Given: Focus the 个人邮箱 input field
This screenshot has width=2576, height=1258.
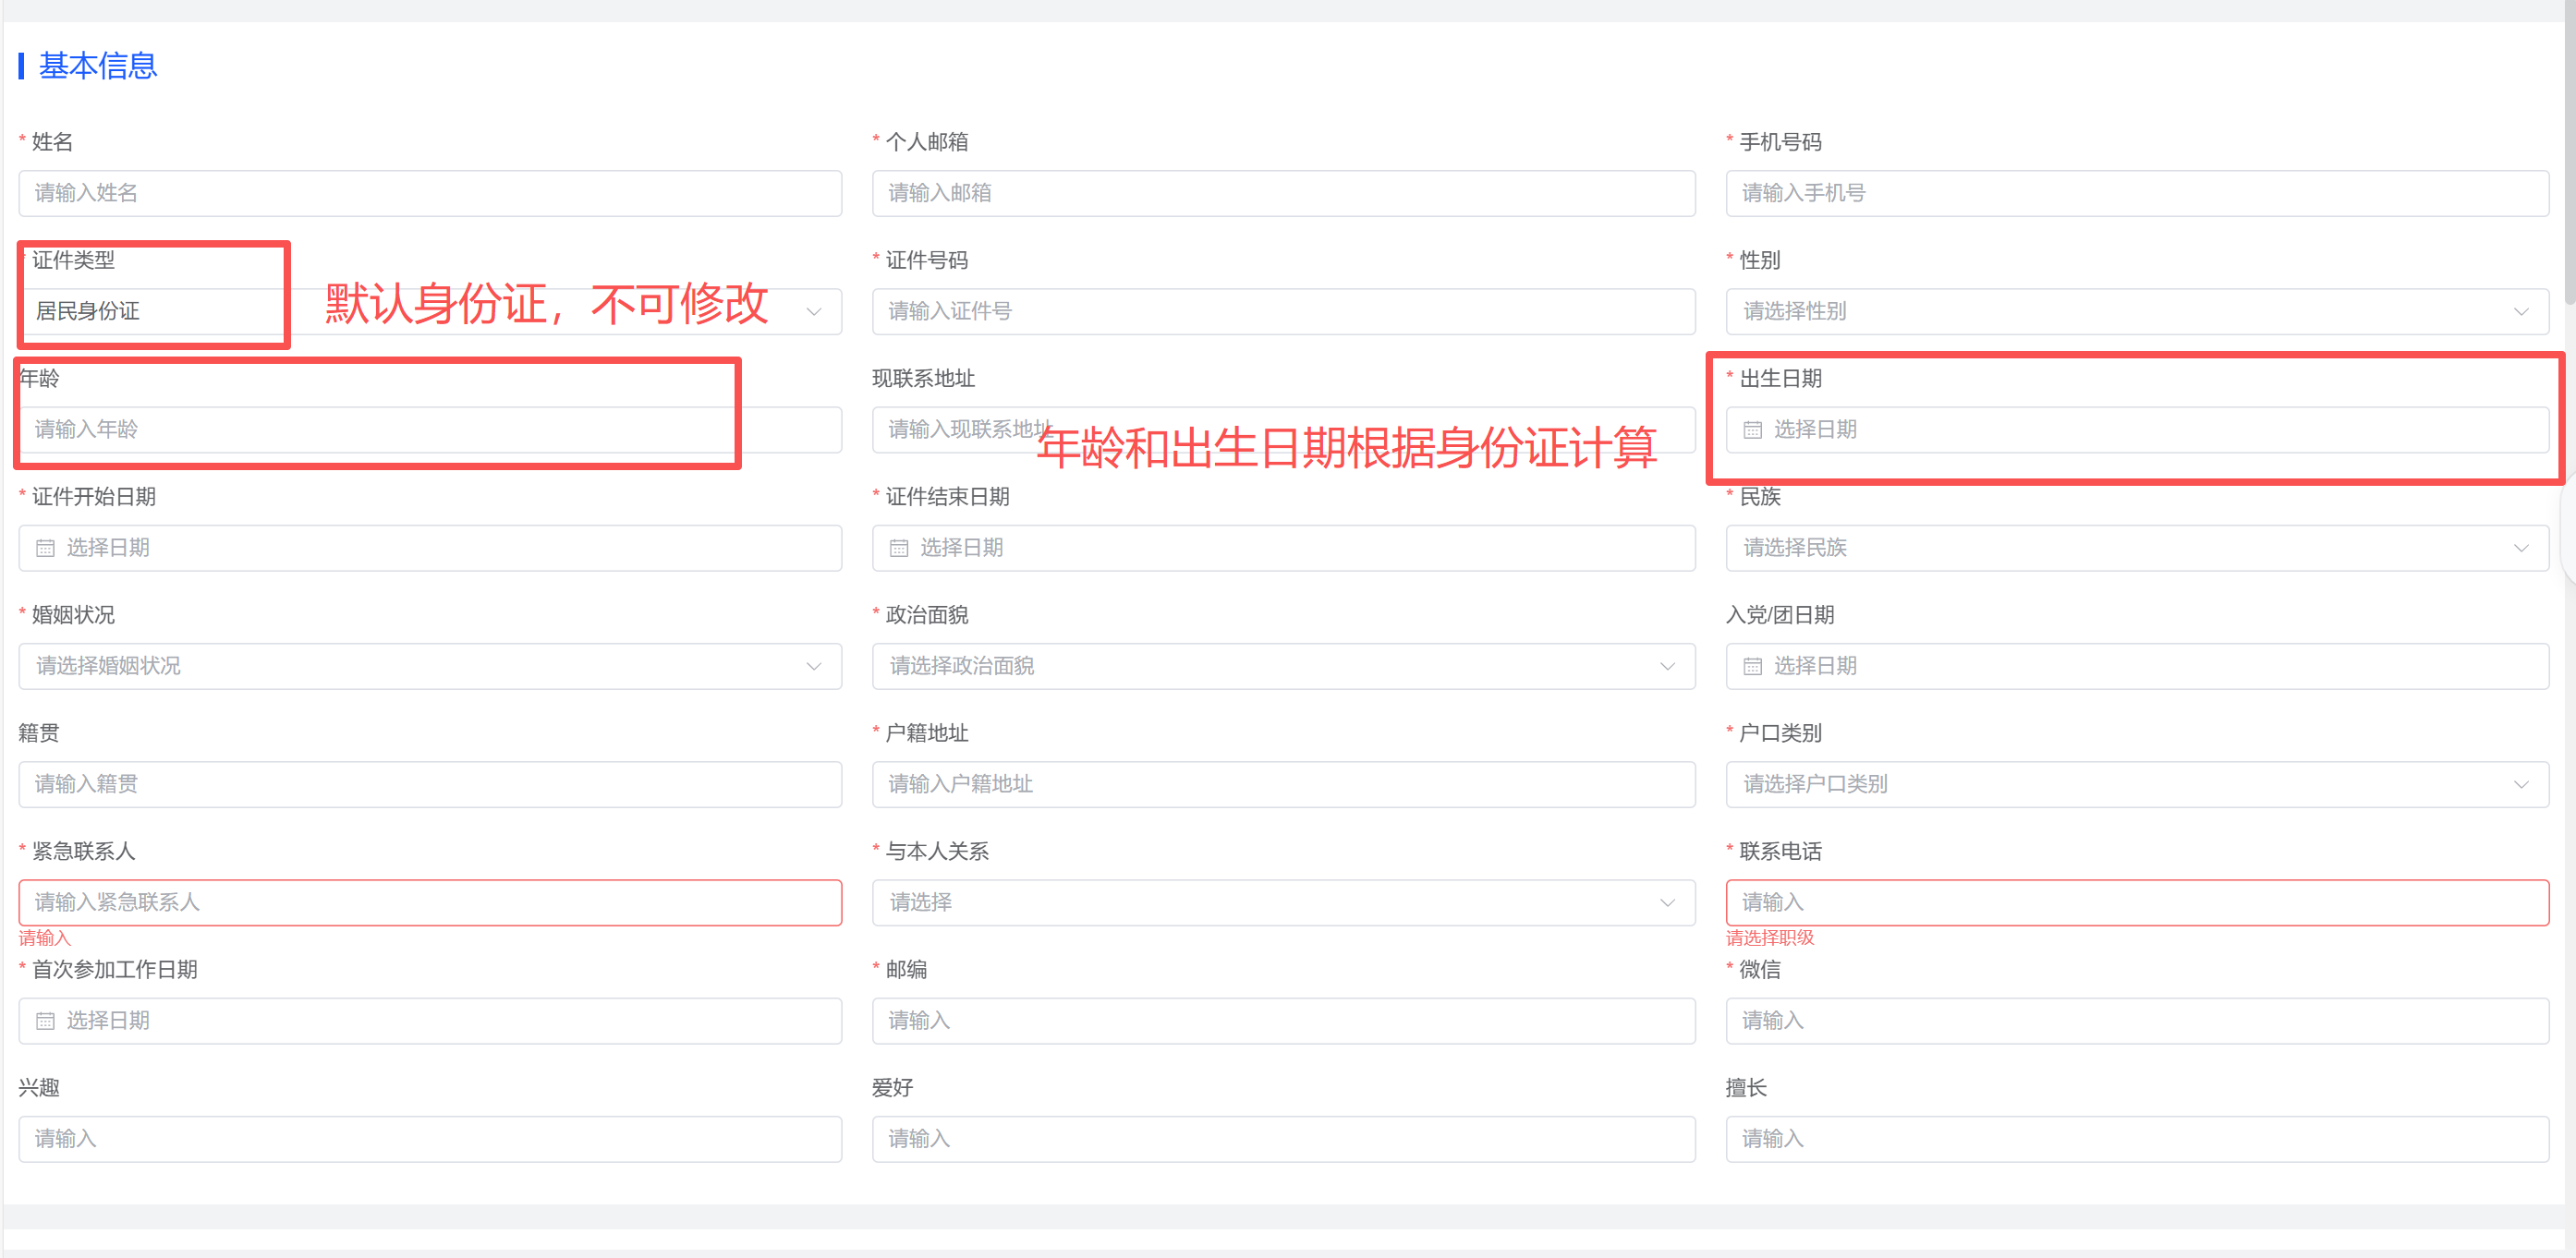Looking at the screenshot, I should click(1282, 193).
